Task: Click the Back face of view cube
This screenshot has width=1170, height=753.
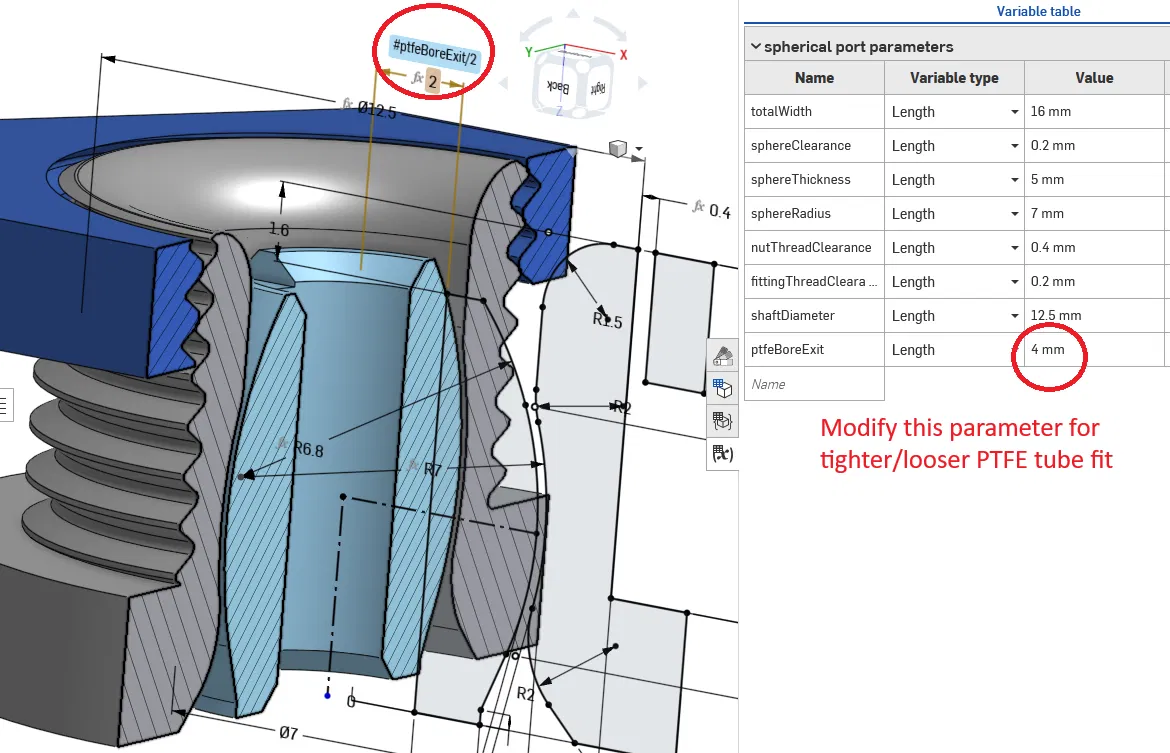Action: click(x=557, y=87)
